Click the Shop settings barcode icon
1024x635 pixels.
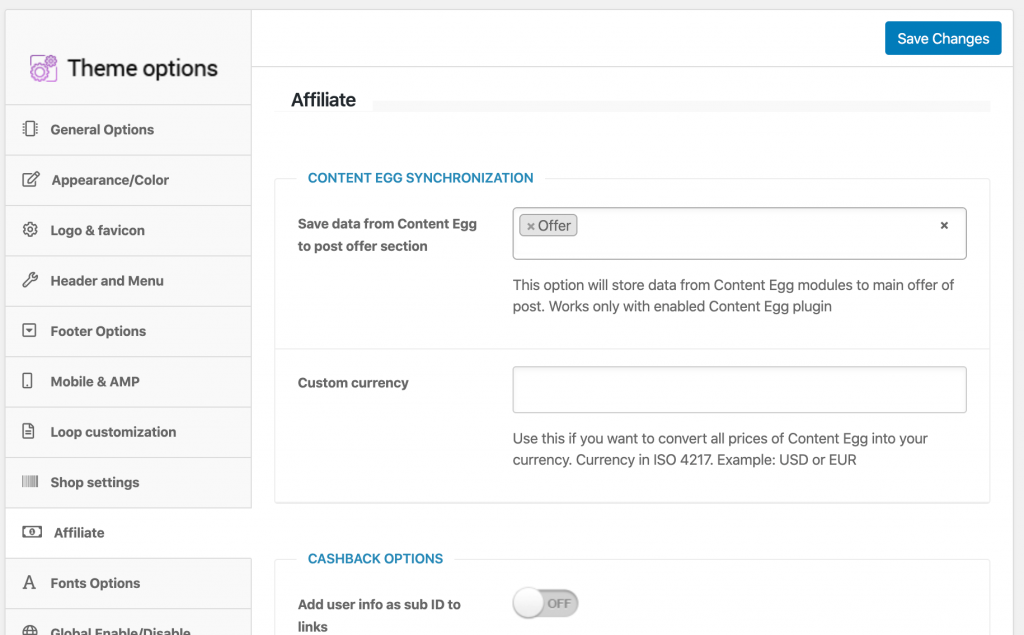(x=30, y=482)
